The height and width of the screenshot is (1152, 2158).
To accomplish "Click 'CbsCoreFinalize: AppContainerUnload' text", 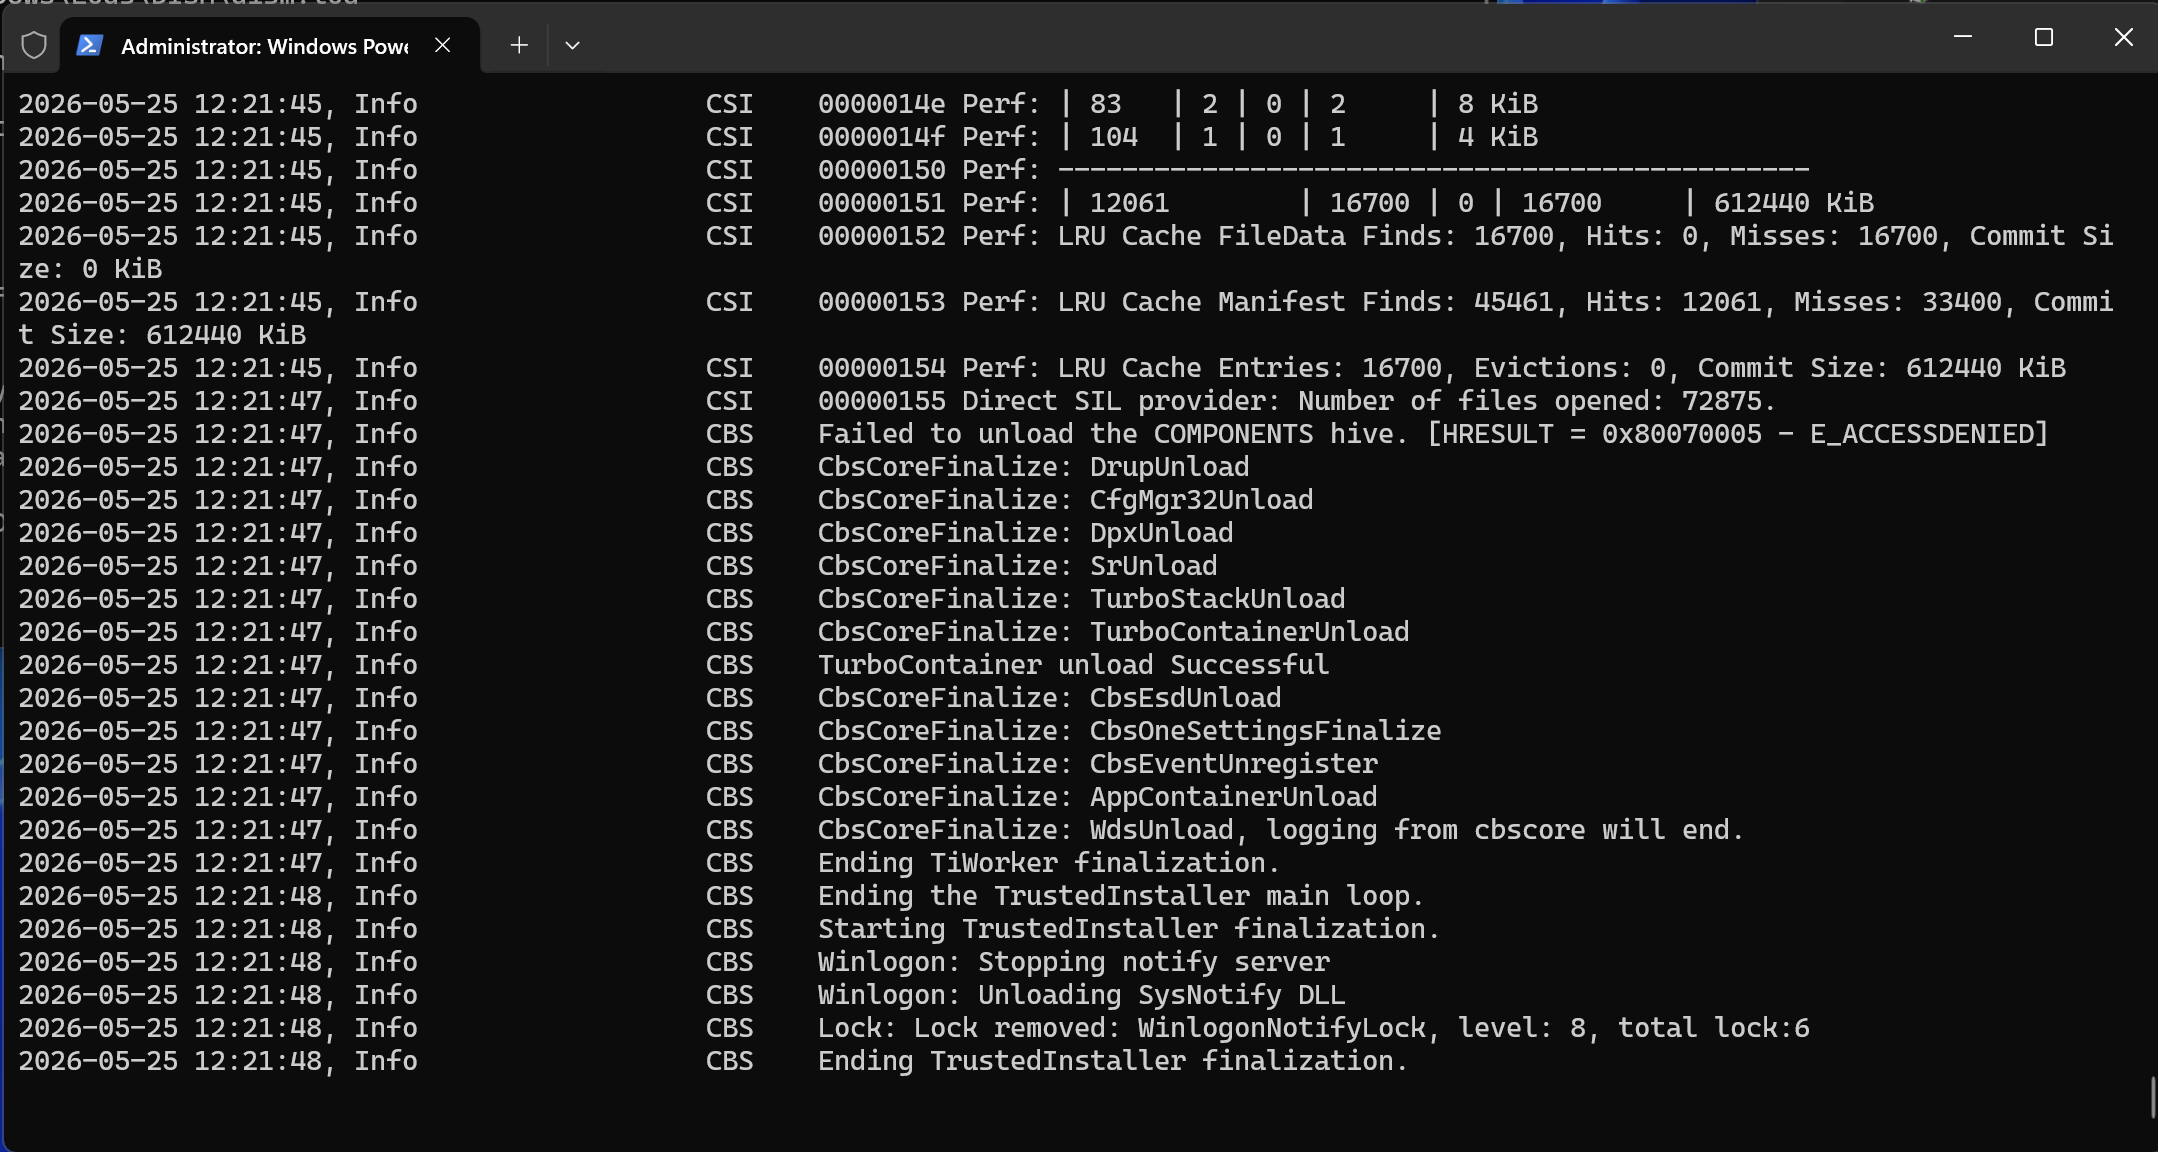I will click(x=1098, y=797).
